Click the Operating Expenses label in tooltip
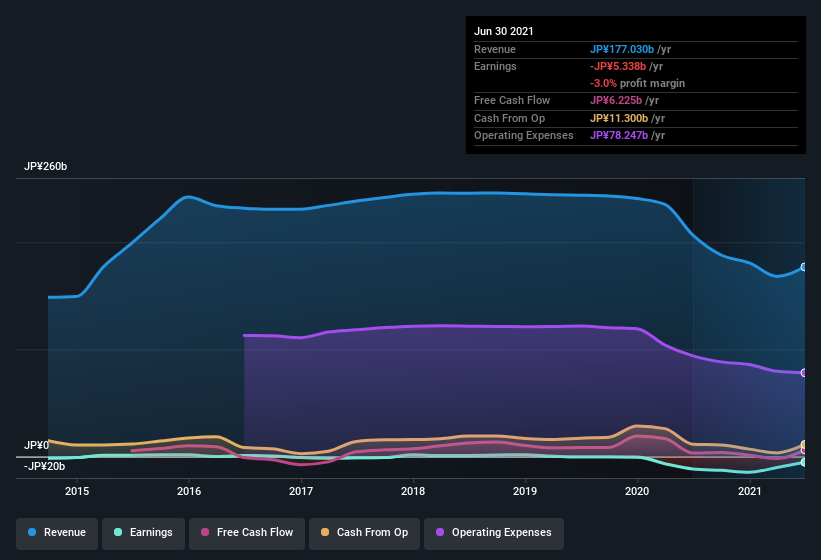The image size is (821, 560). pos(524,135)
